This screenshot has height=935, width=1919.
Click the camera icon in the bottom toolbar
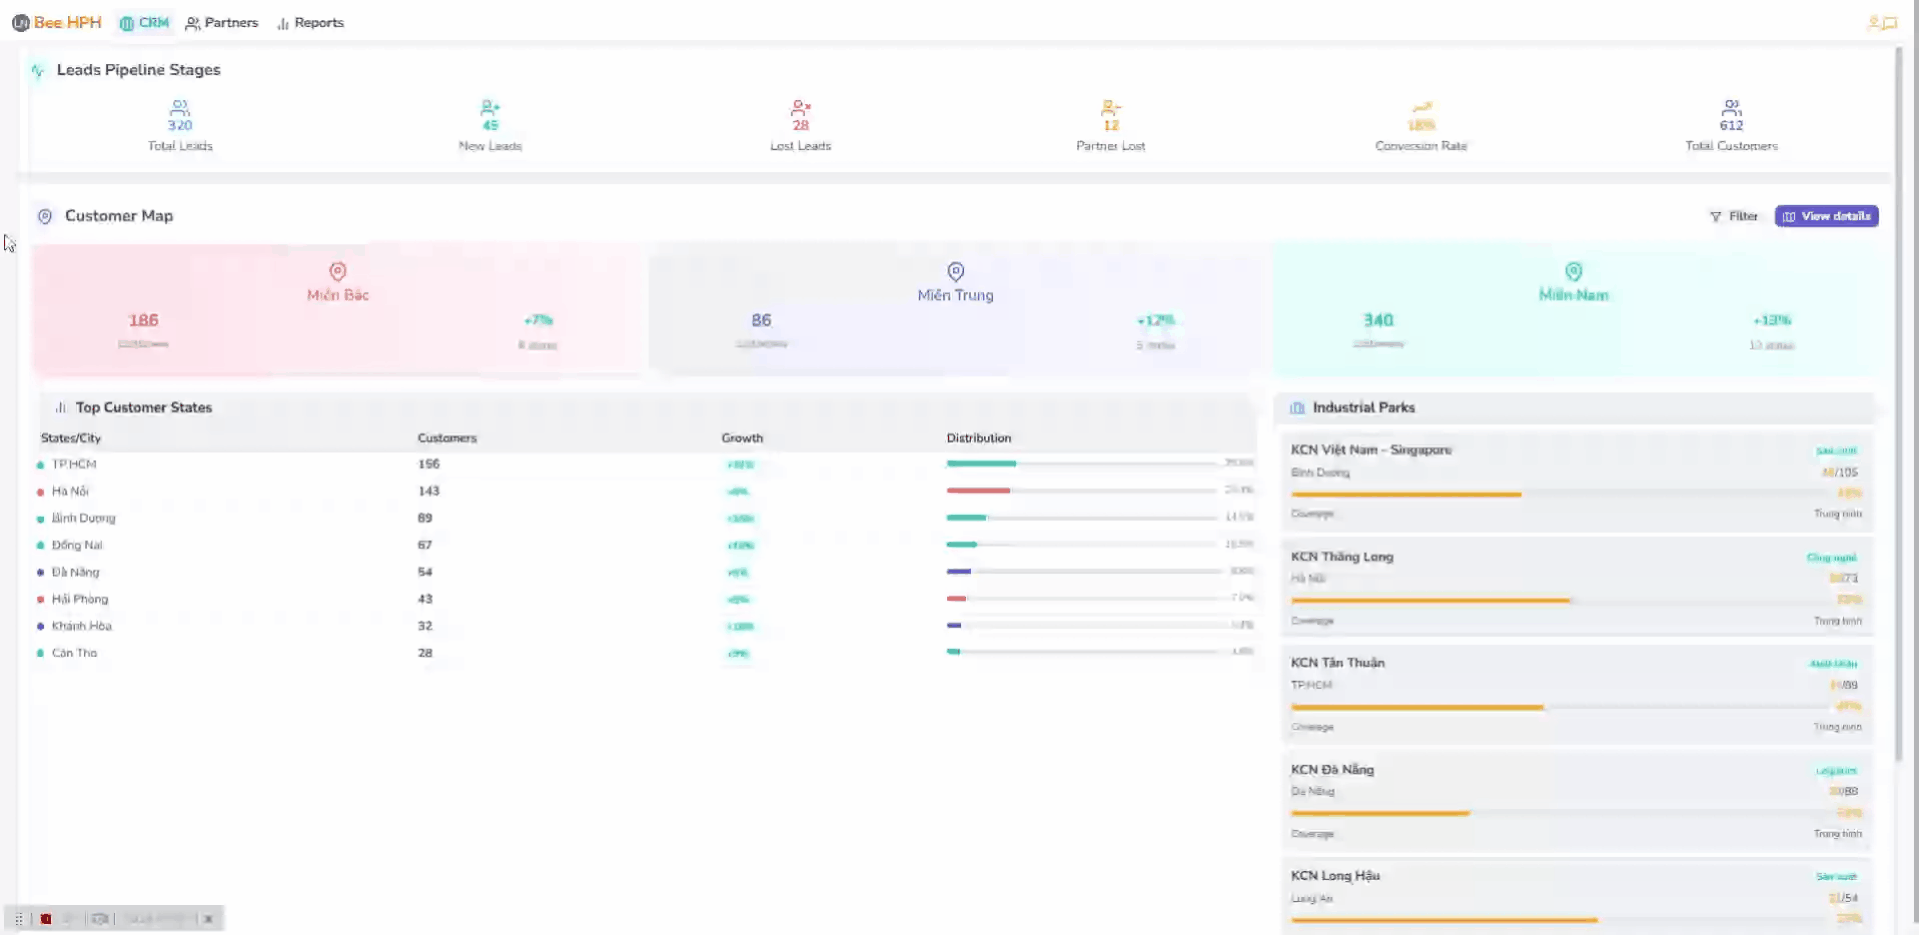click(x=99, y=918)
